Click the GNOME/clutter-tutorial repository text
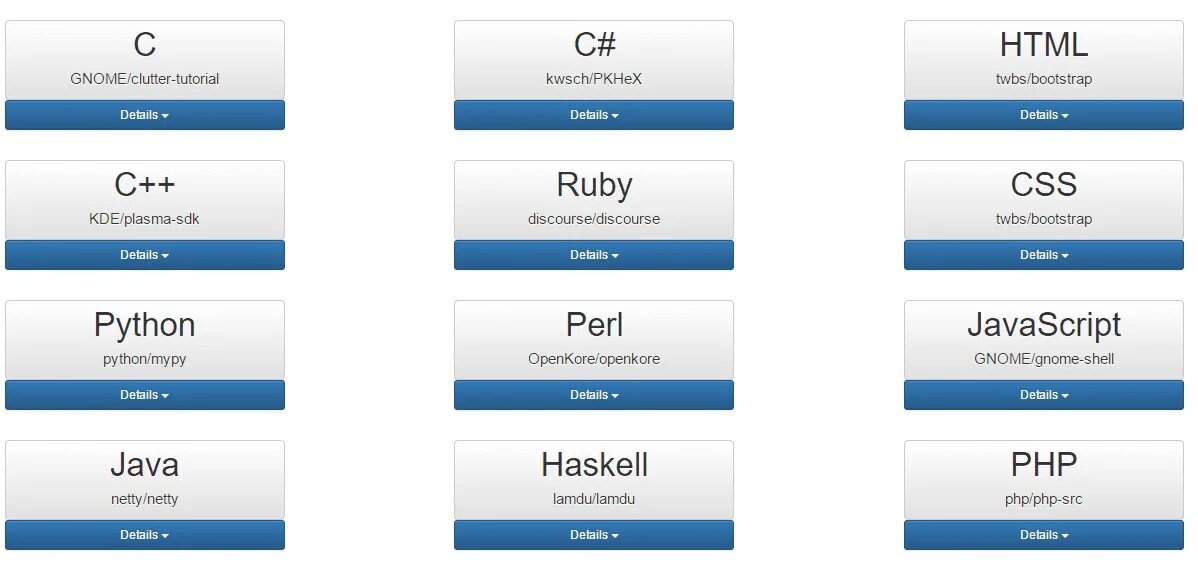This screenshot has width=1198, height=564. point(144,79)
